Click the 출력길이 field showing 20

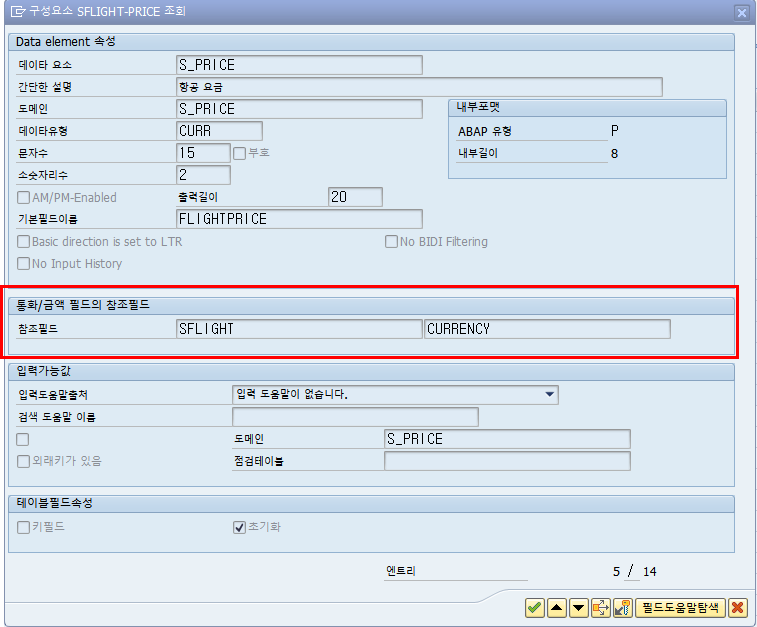(355, 197)
